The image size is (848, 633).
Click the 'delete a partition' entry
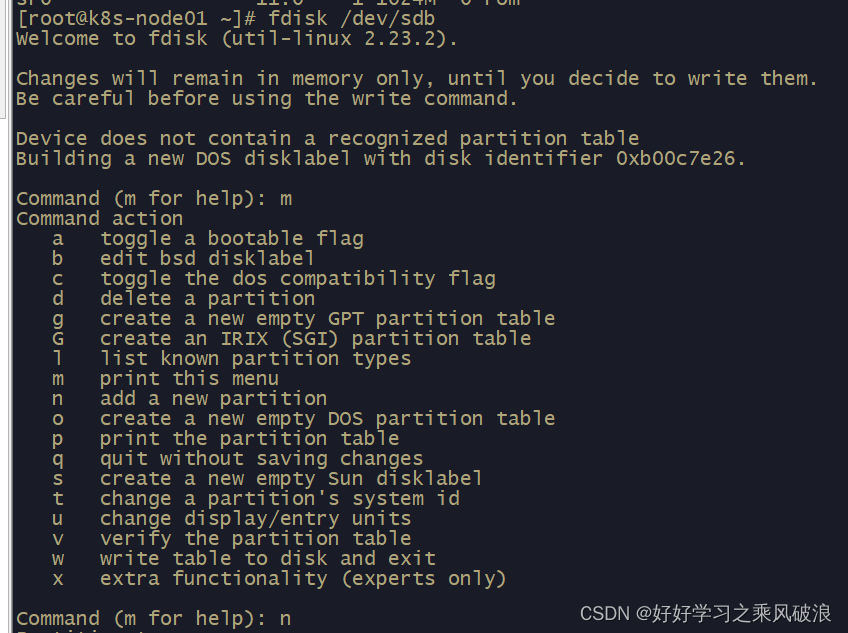pyautogui.click(x=183, y=299)
